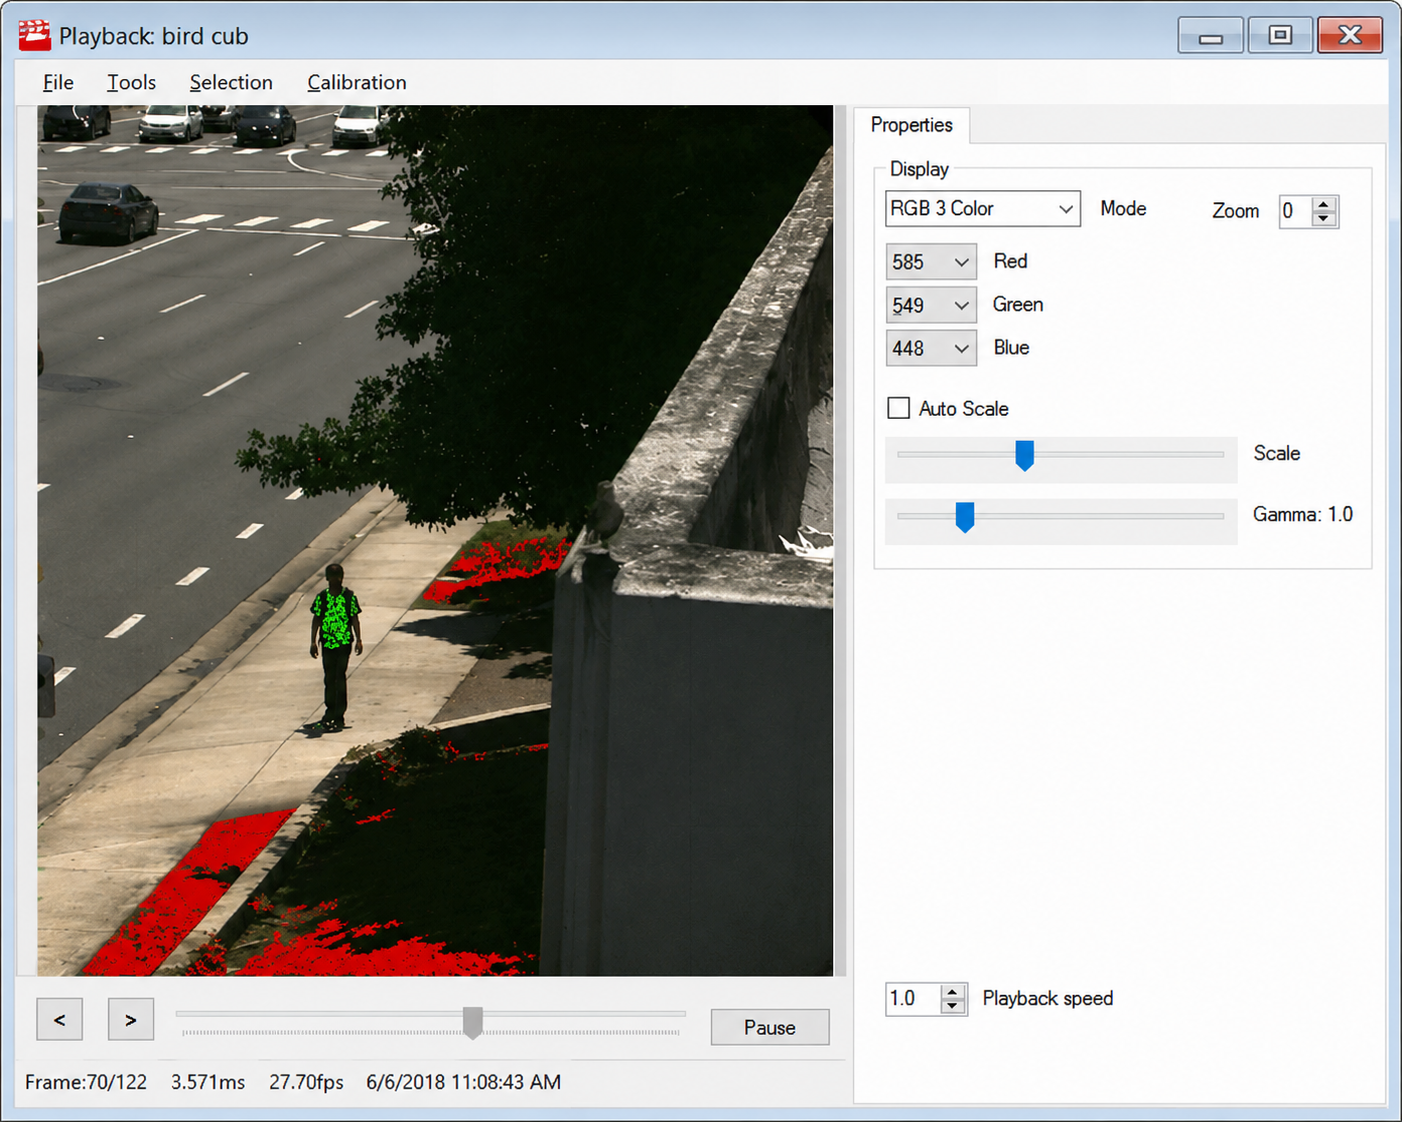Expand the Red band dropdown showing 585
The image size is (1402, 1122).
point(931,262)
